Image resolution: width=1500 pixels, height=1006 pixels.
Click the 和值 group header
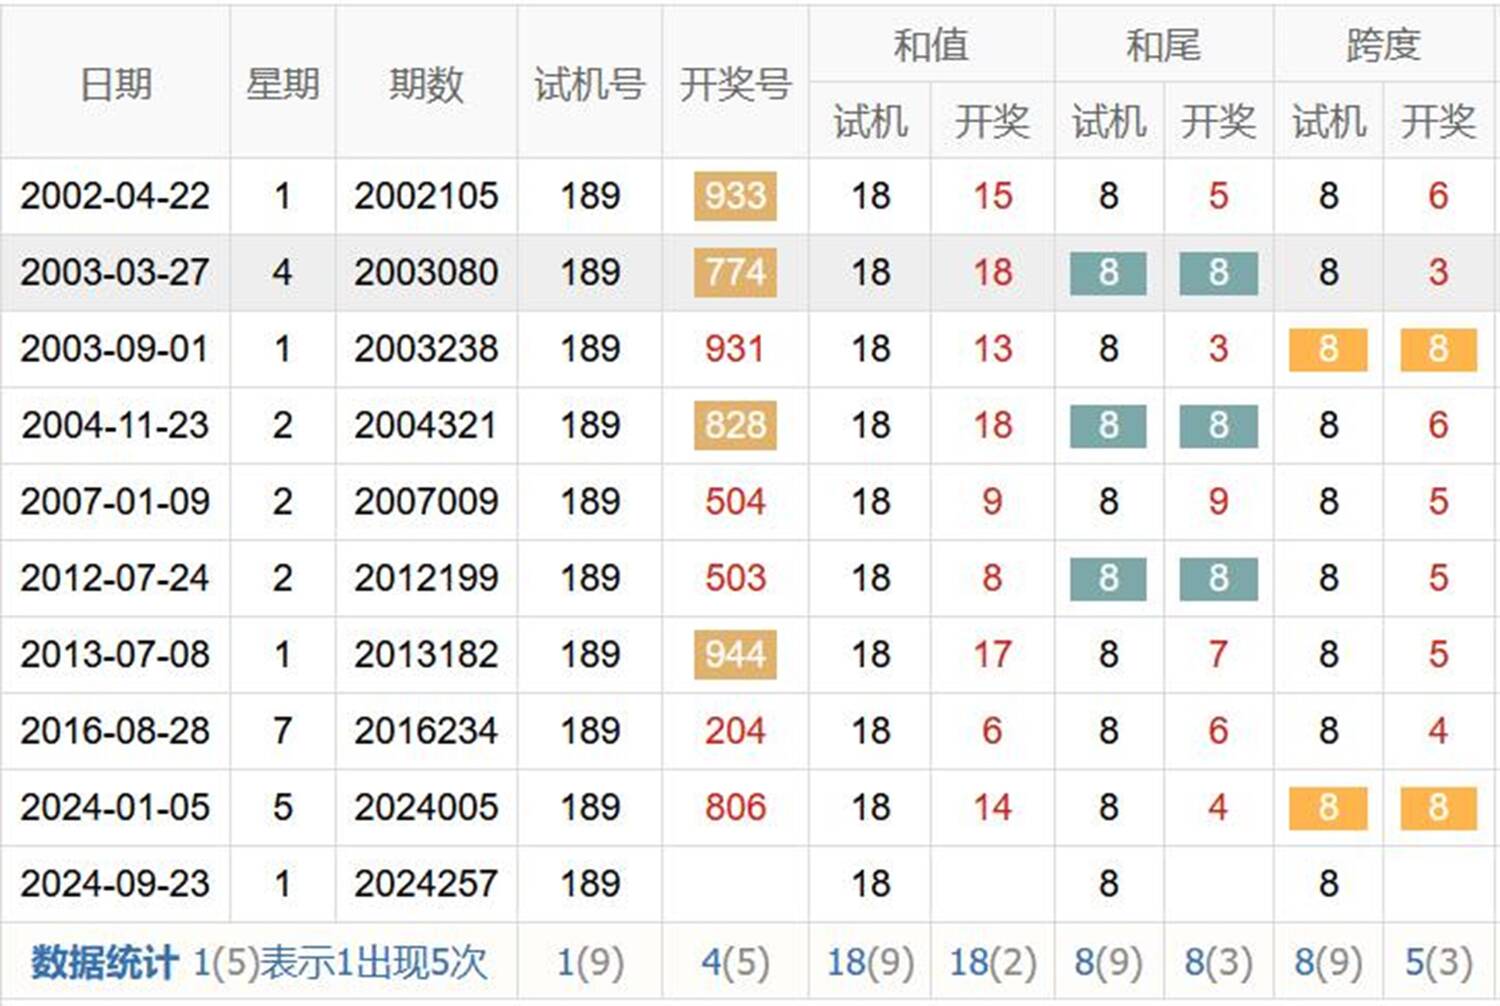930,45
